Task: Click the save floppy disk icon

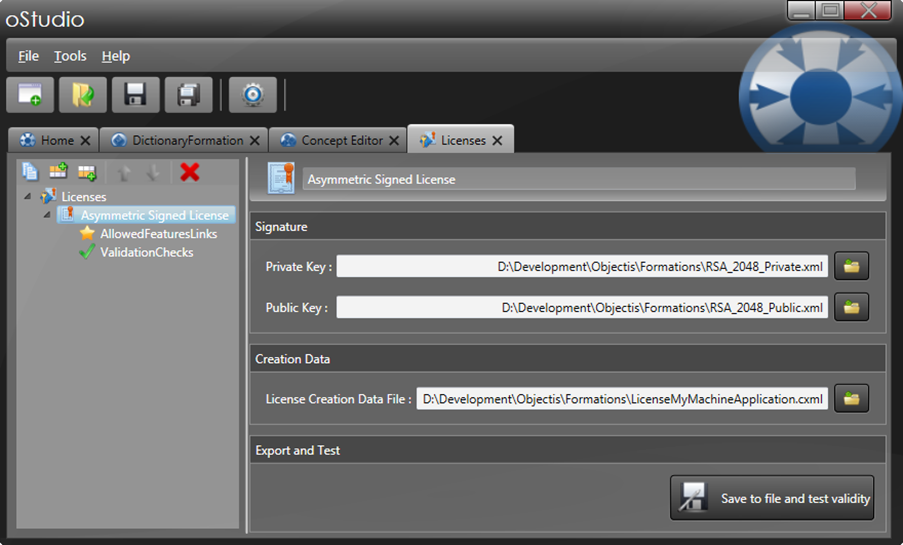Action: tap(135, 94)
